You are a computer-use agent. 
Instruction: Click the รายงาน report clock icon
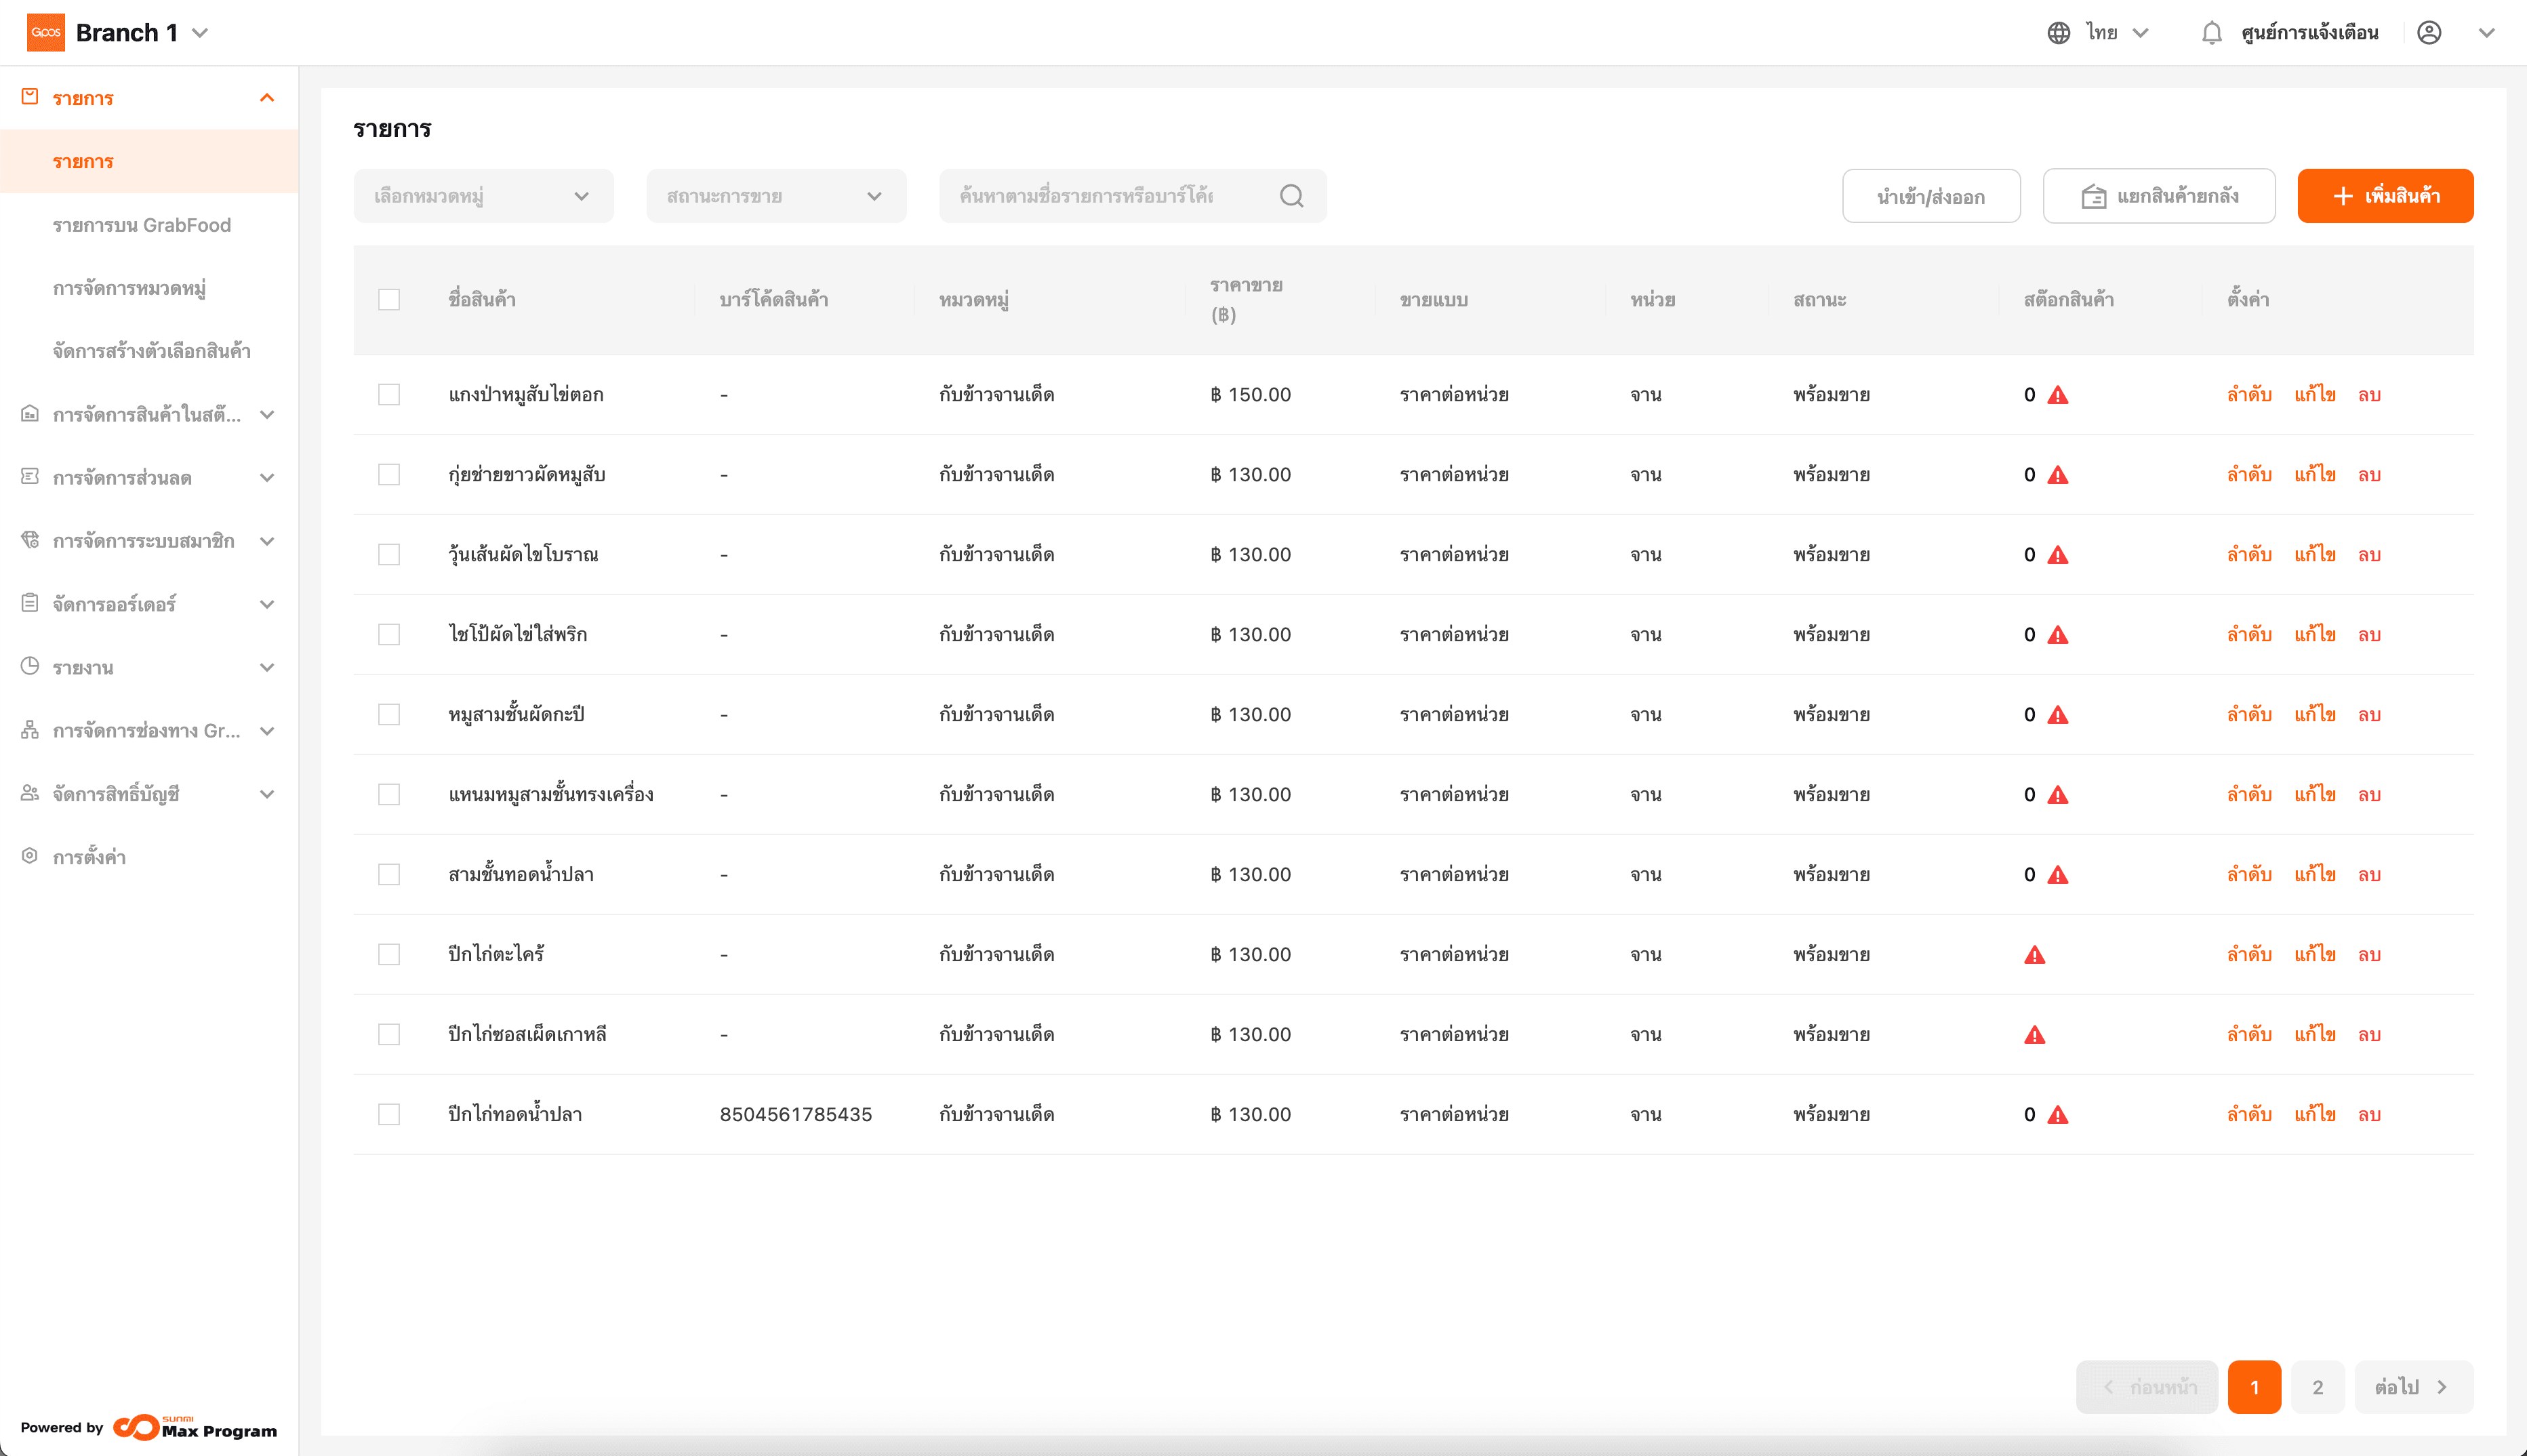[30, 666]
